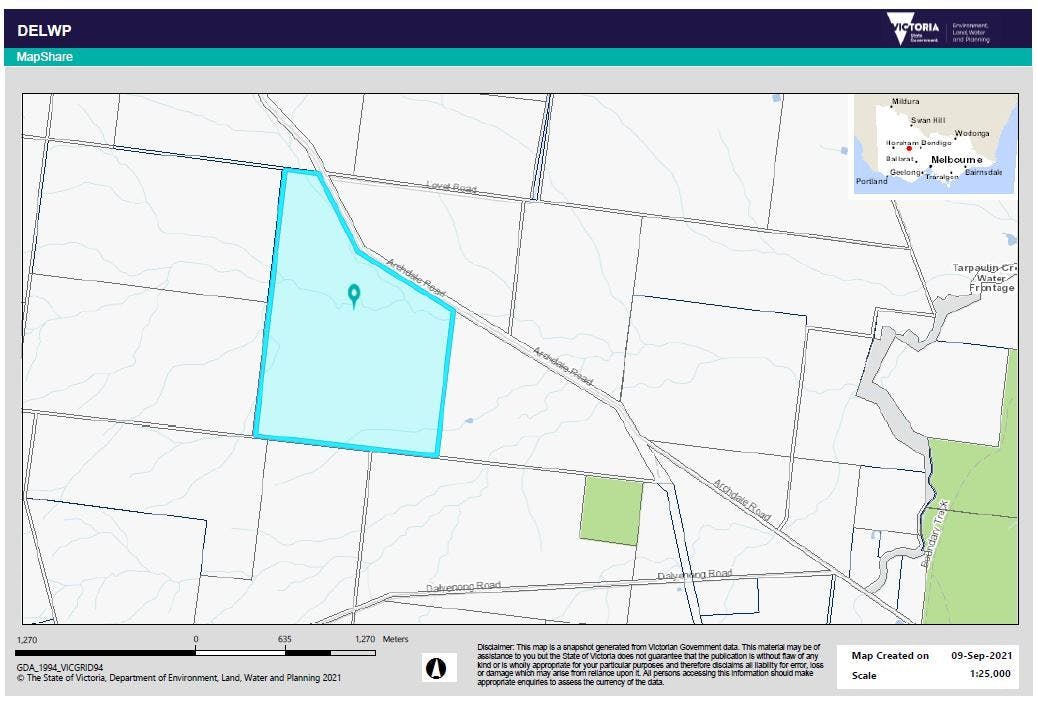
Task: Click the 635 scale bar value
Action: click(x=284, y=639)
